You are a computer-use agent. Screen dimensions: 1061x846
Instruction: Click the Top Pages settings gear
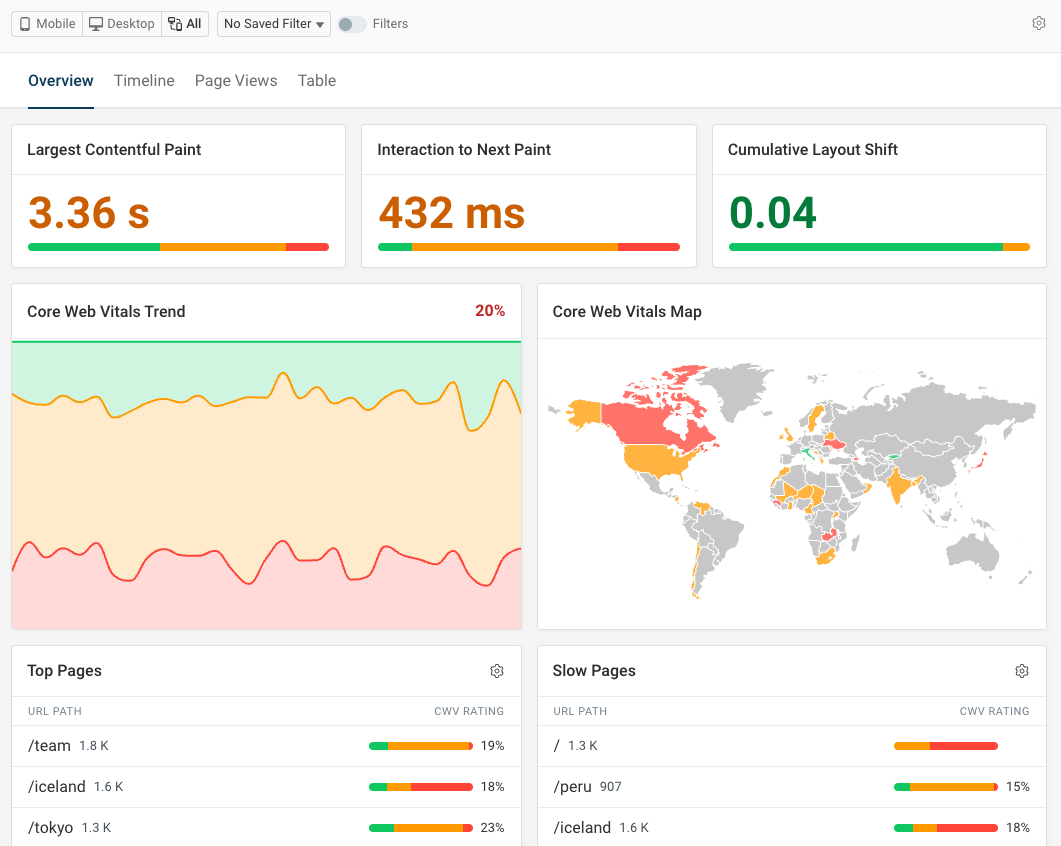pos(497,671)
